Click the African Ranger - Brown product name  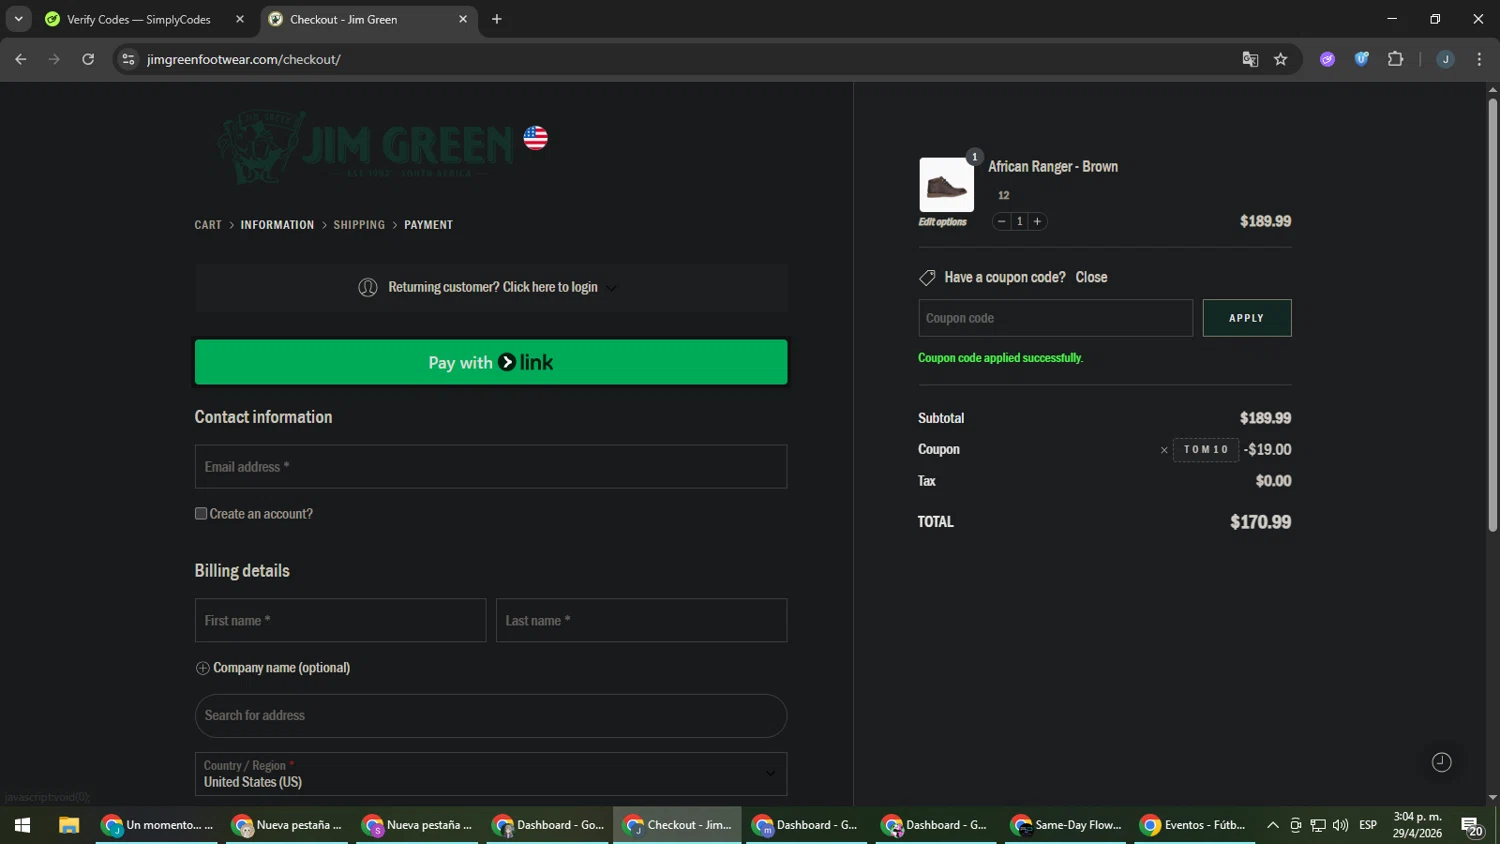[1053, 167]
